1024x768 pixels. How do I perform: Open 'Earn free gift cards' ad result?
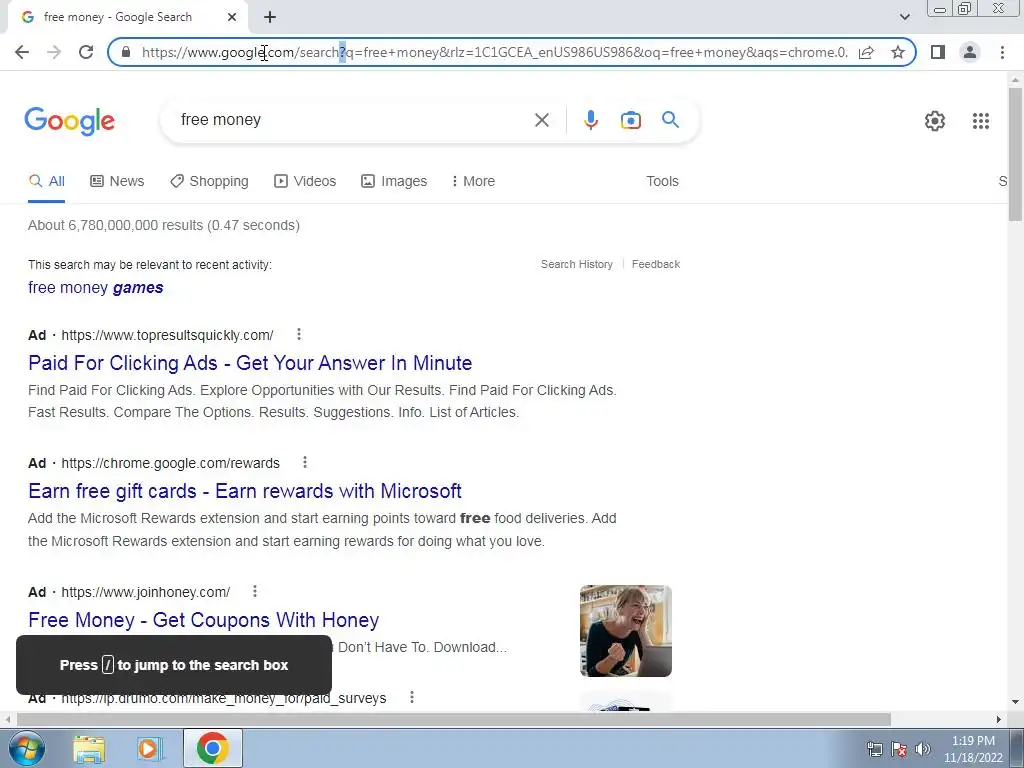point(245,490)
